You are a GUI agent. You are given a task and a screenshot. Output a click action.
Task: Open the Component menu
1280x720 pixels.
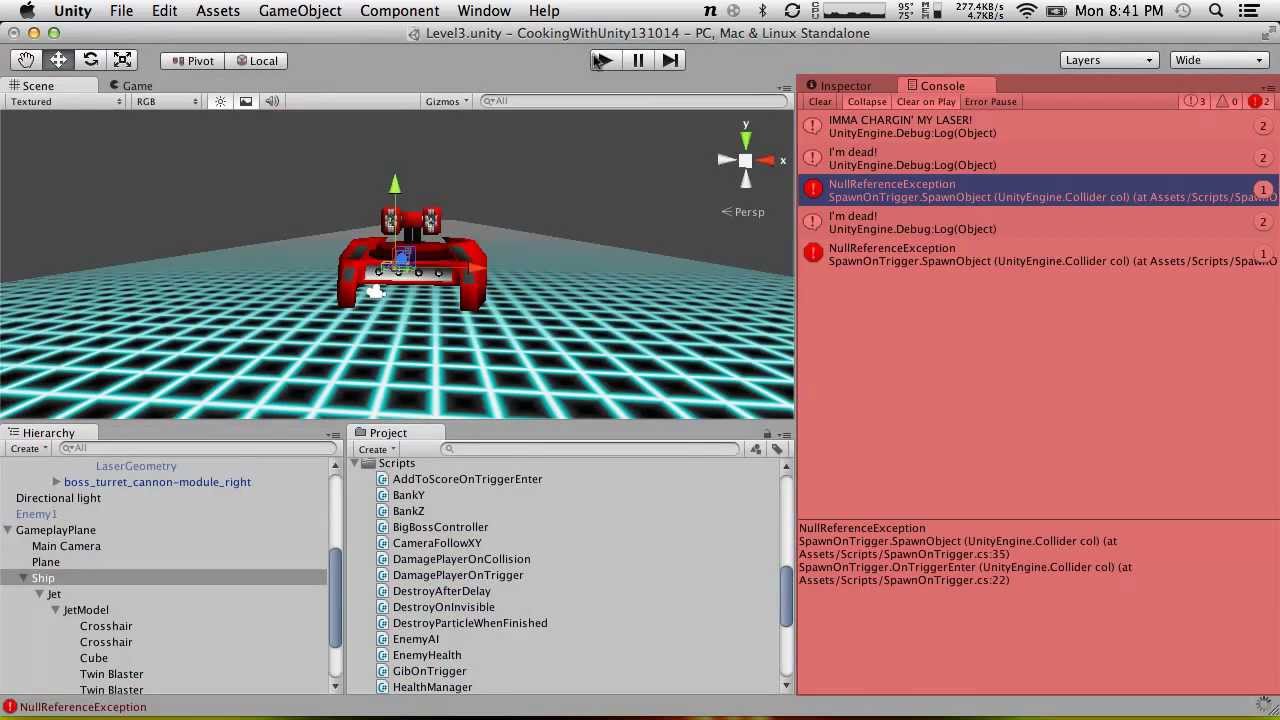click(399, 11)
